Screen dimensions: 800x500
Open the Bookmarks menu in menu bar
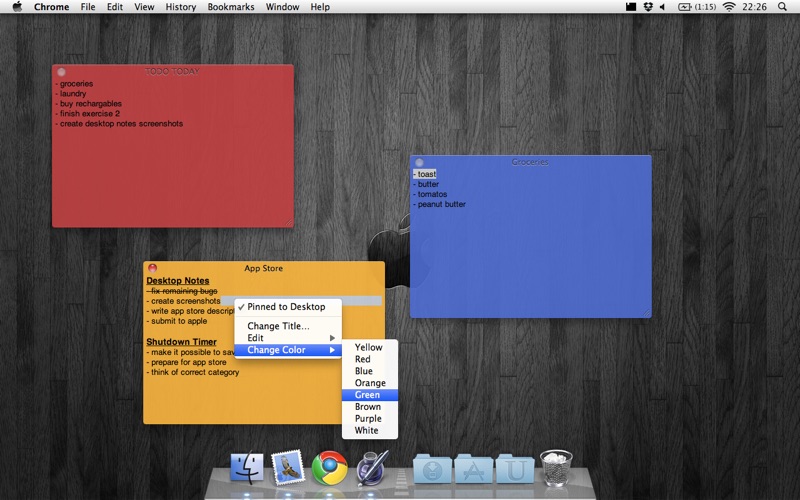(x=231, y=7)
